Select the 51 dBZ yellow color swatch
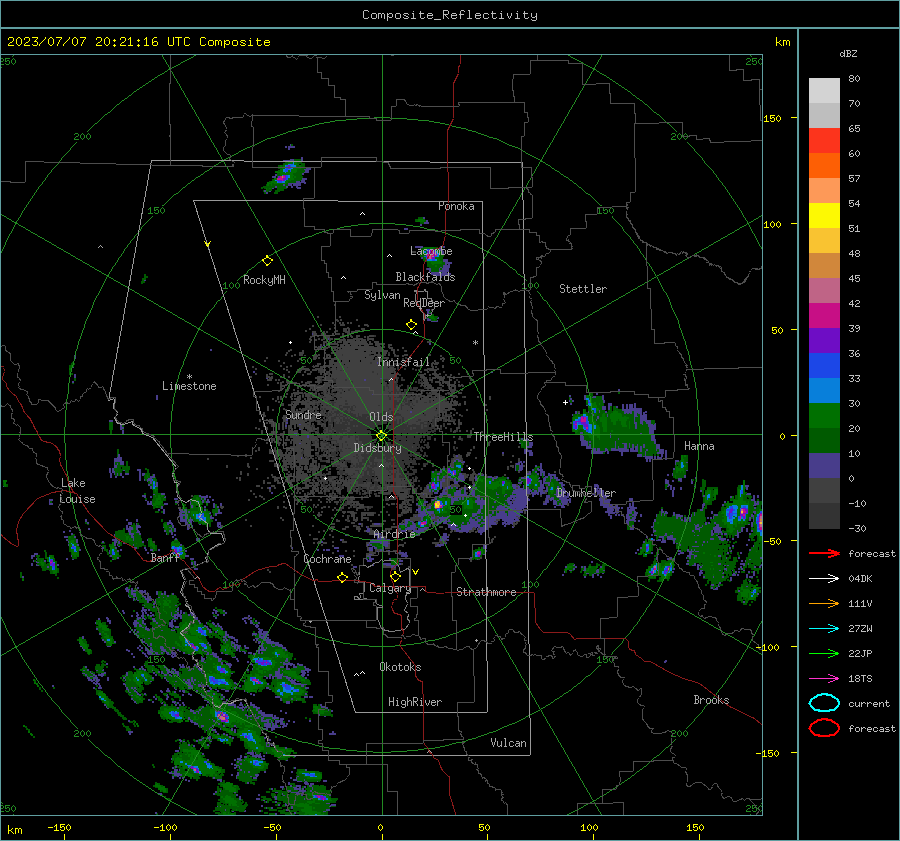Viewport: 900px width, 841px height. tap(824, 216)
